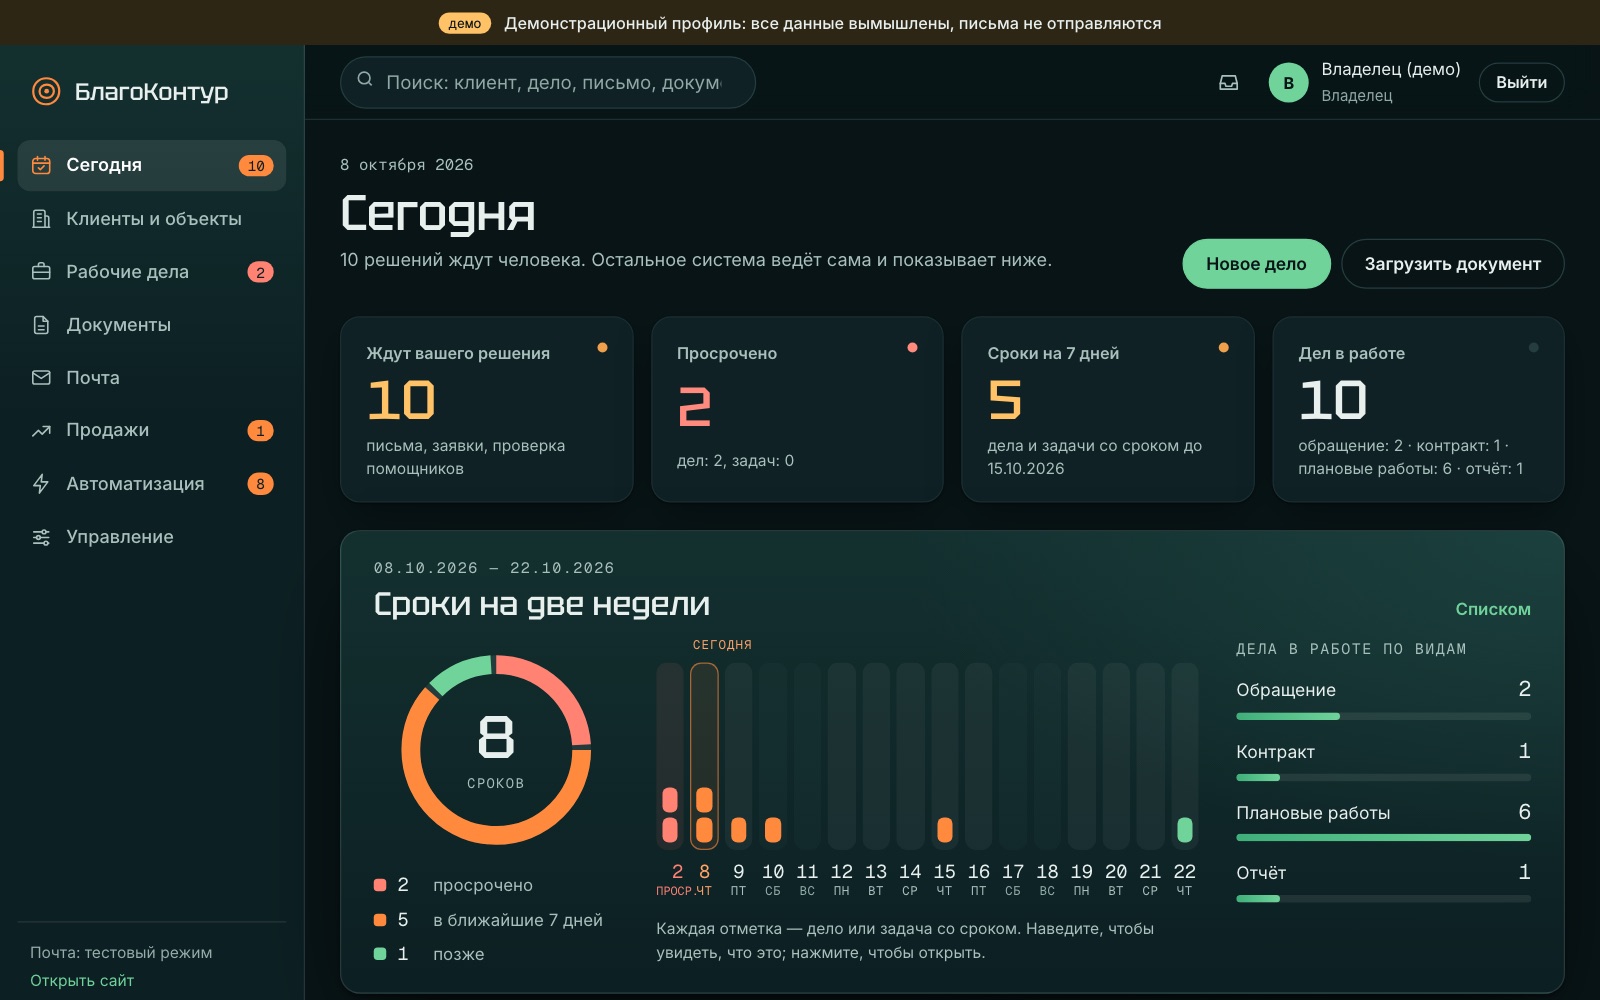
Task: Click text дел: 2, задач: 0
Action: 735,460
